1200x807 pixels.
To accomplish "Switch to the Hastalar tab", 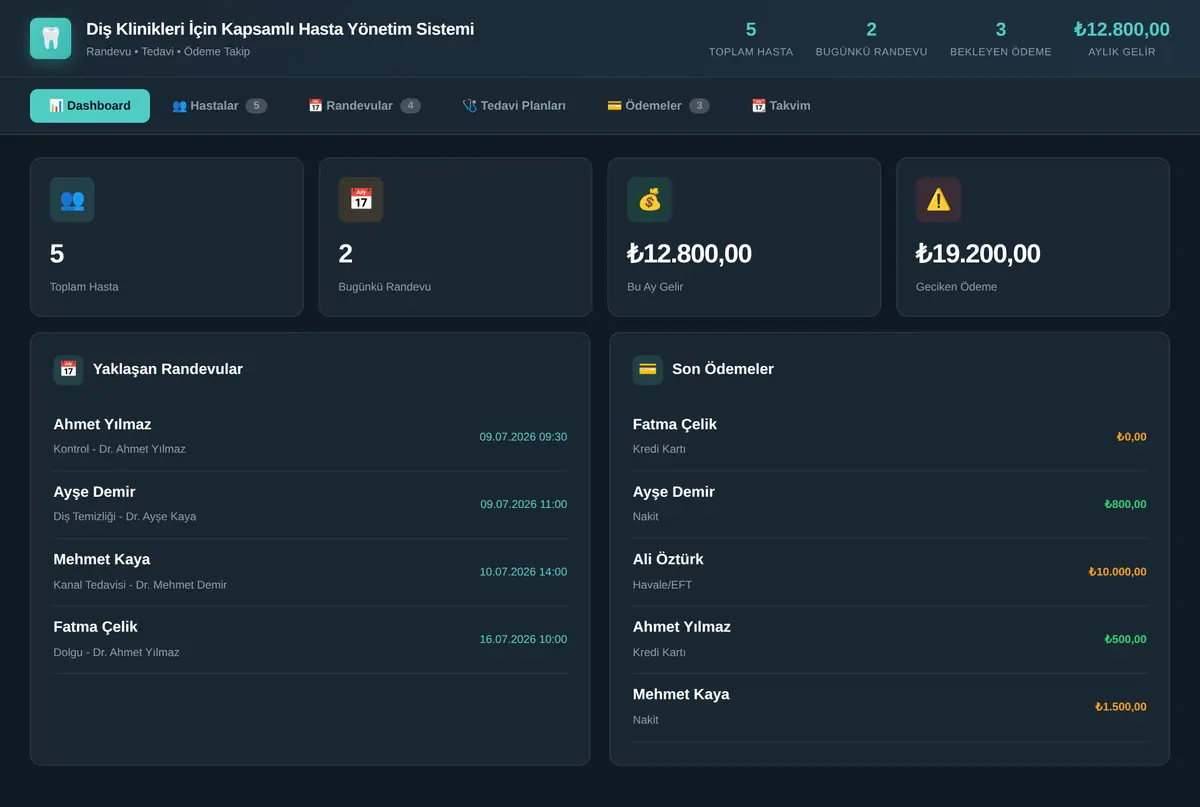I will click(219, 106).
